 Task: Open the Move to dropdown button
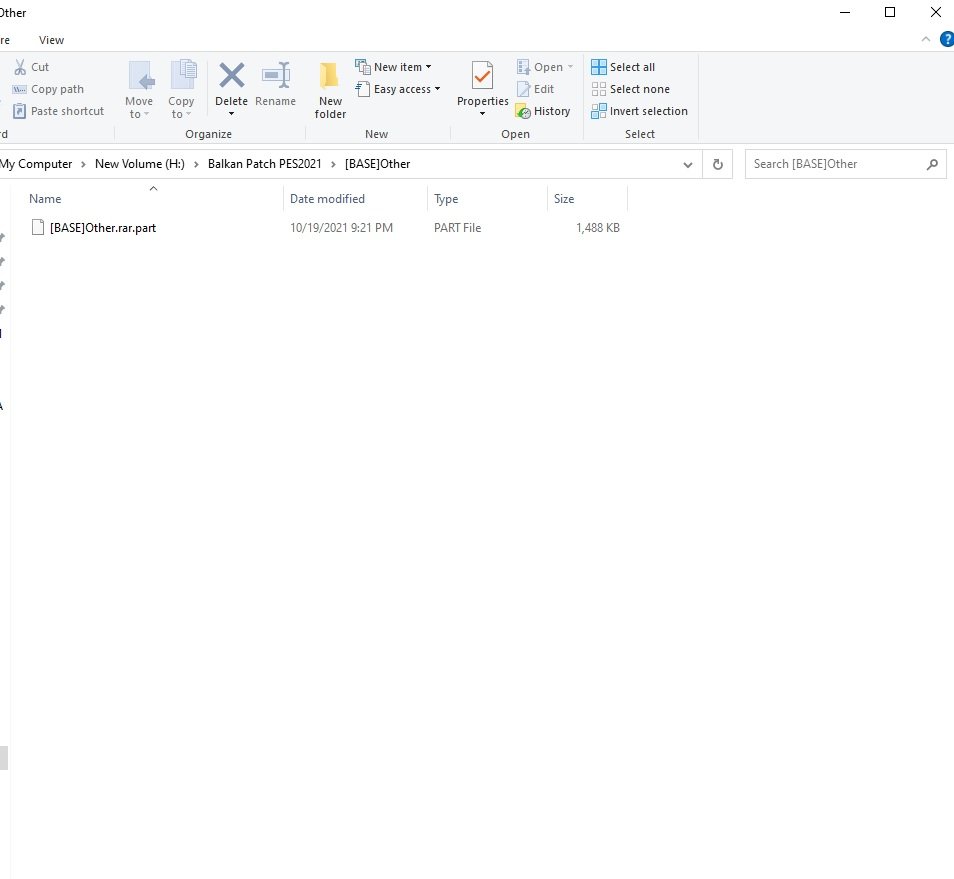[139, 89]
